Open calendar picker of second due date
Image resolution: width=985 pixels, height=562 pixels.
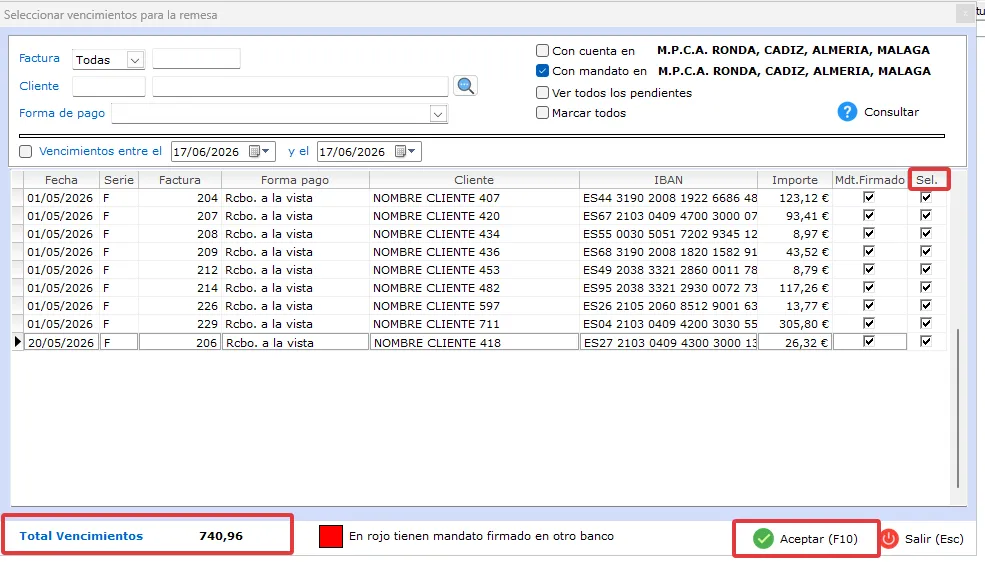tap(405, 151)
